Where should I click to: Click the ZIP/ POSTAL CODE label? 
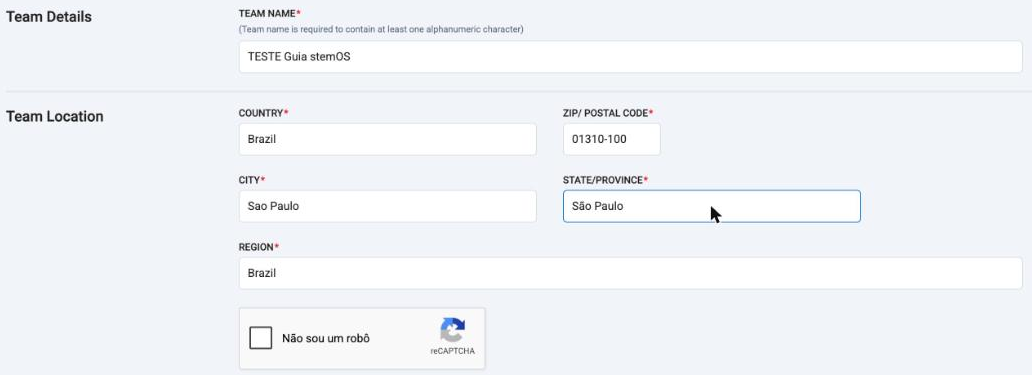click(608, 113)
